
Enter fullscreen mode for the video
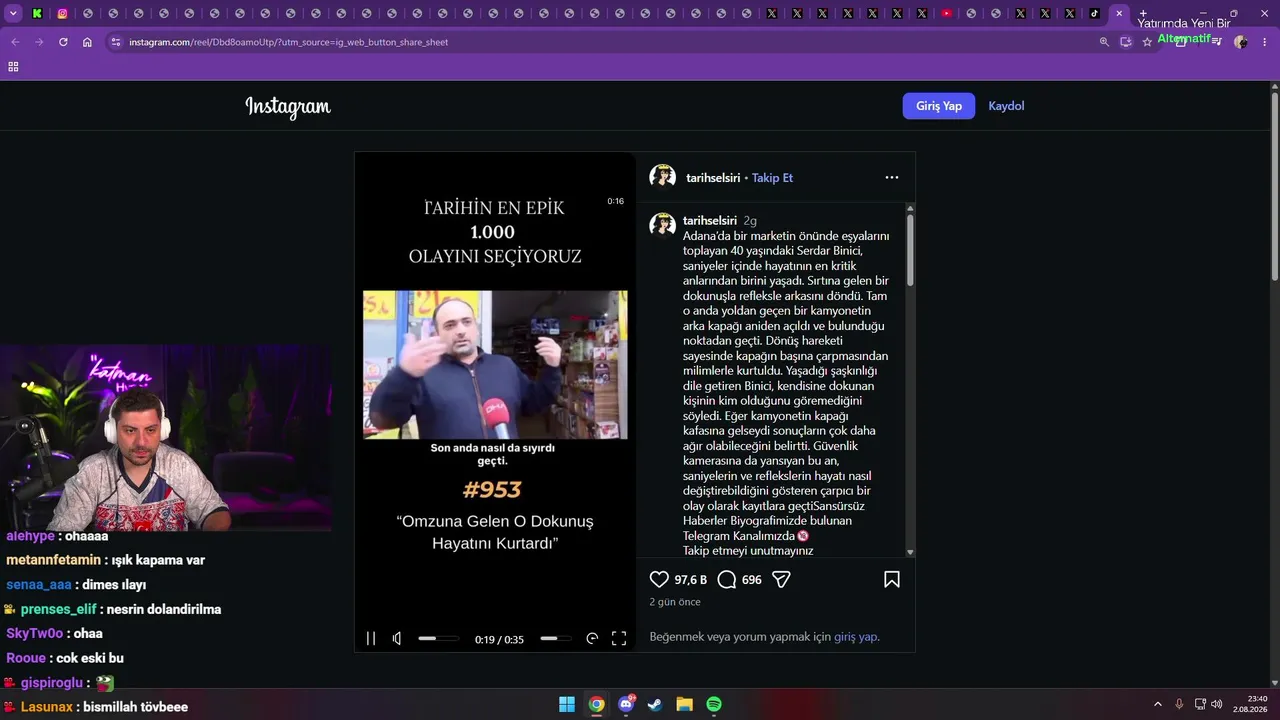click(x=619, y=638)
